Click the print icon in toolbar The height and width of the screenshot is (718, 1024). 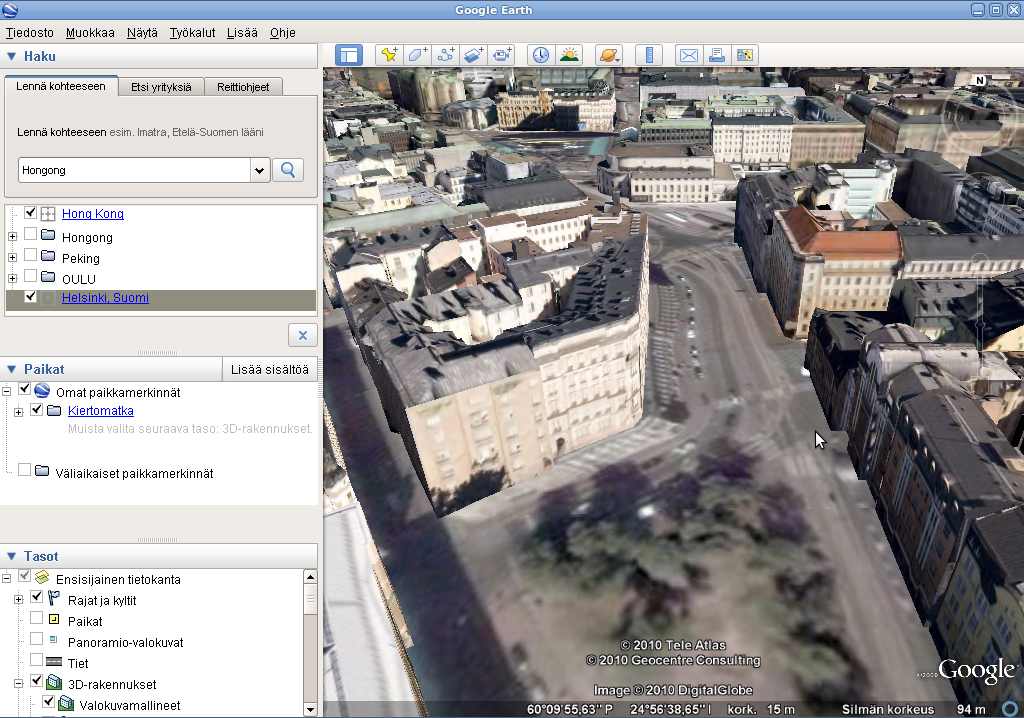(716, 55)
